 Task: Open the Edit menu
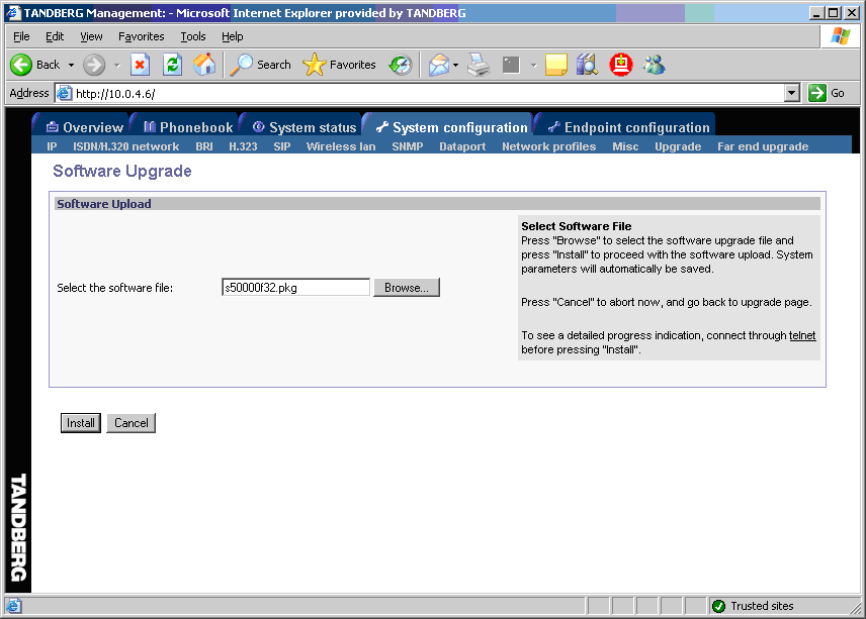(x=55, y=36)
